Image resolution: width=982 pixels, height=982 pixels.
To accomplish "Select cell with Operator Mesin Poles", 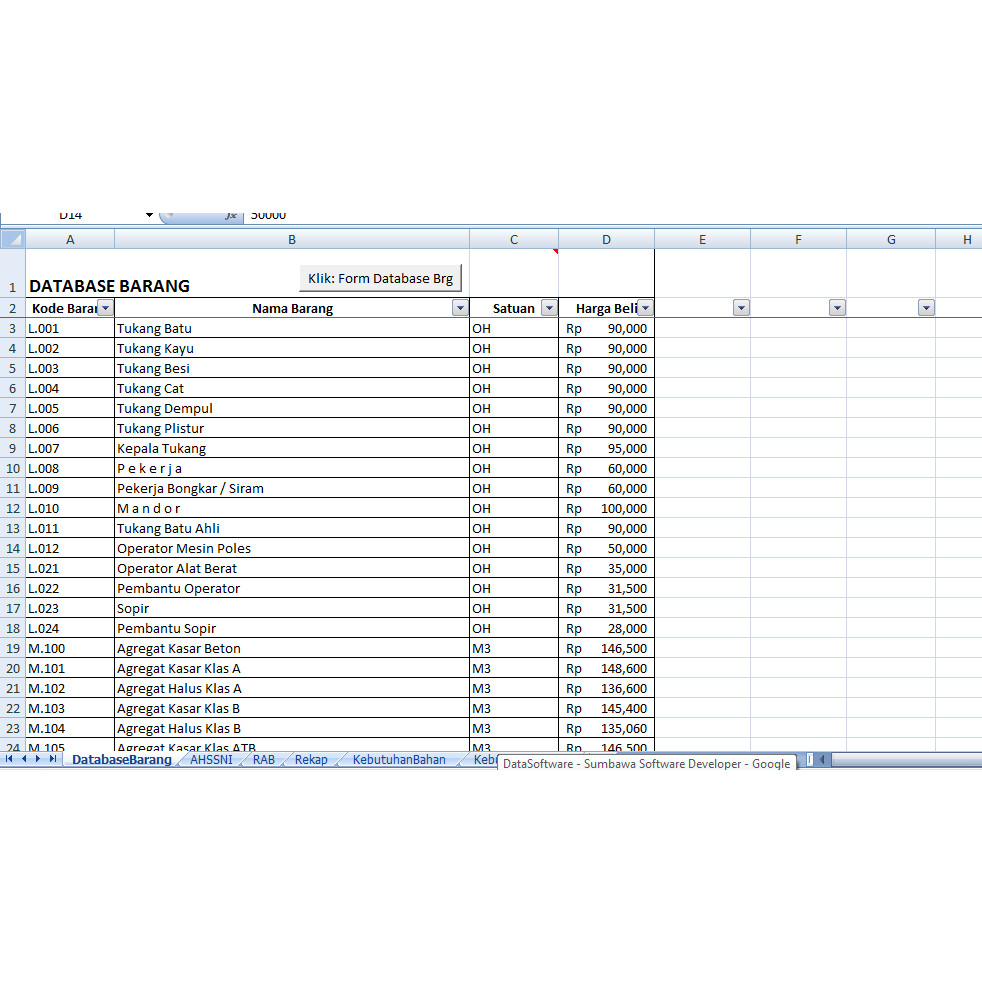I will (x=292, y=549).
